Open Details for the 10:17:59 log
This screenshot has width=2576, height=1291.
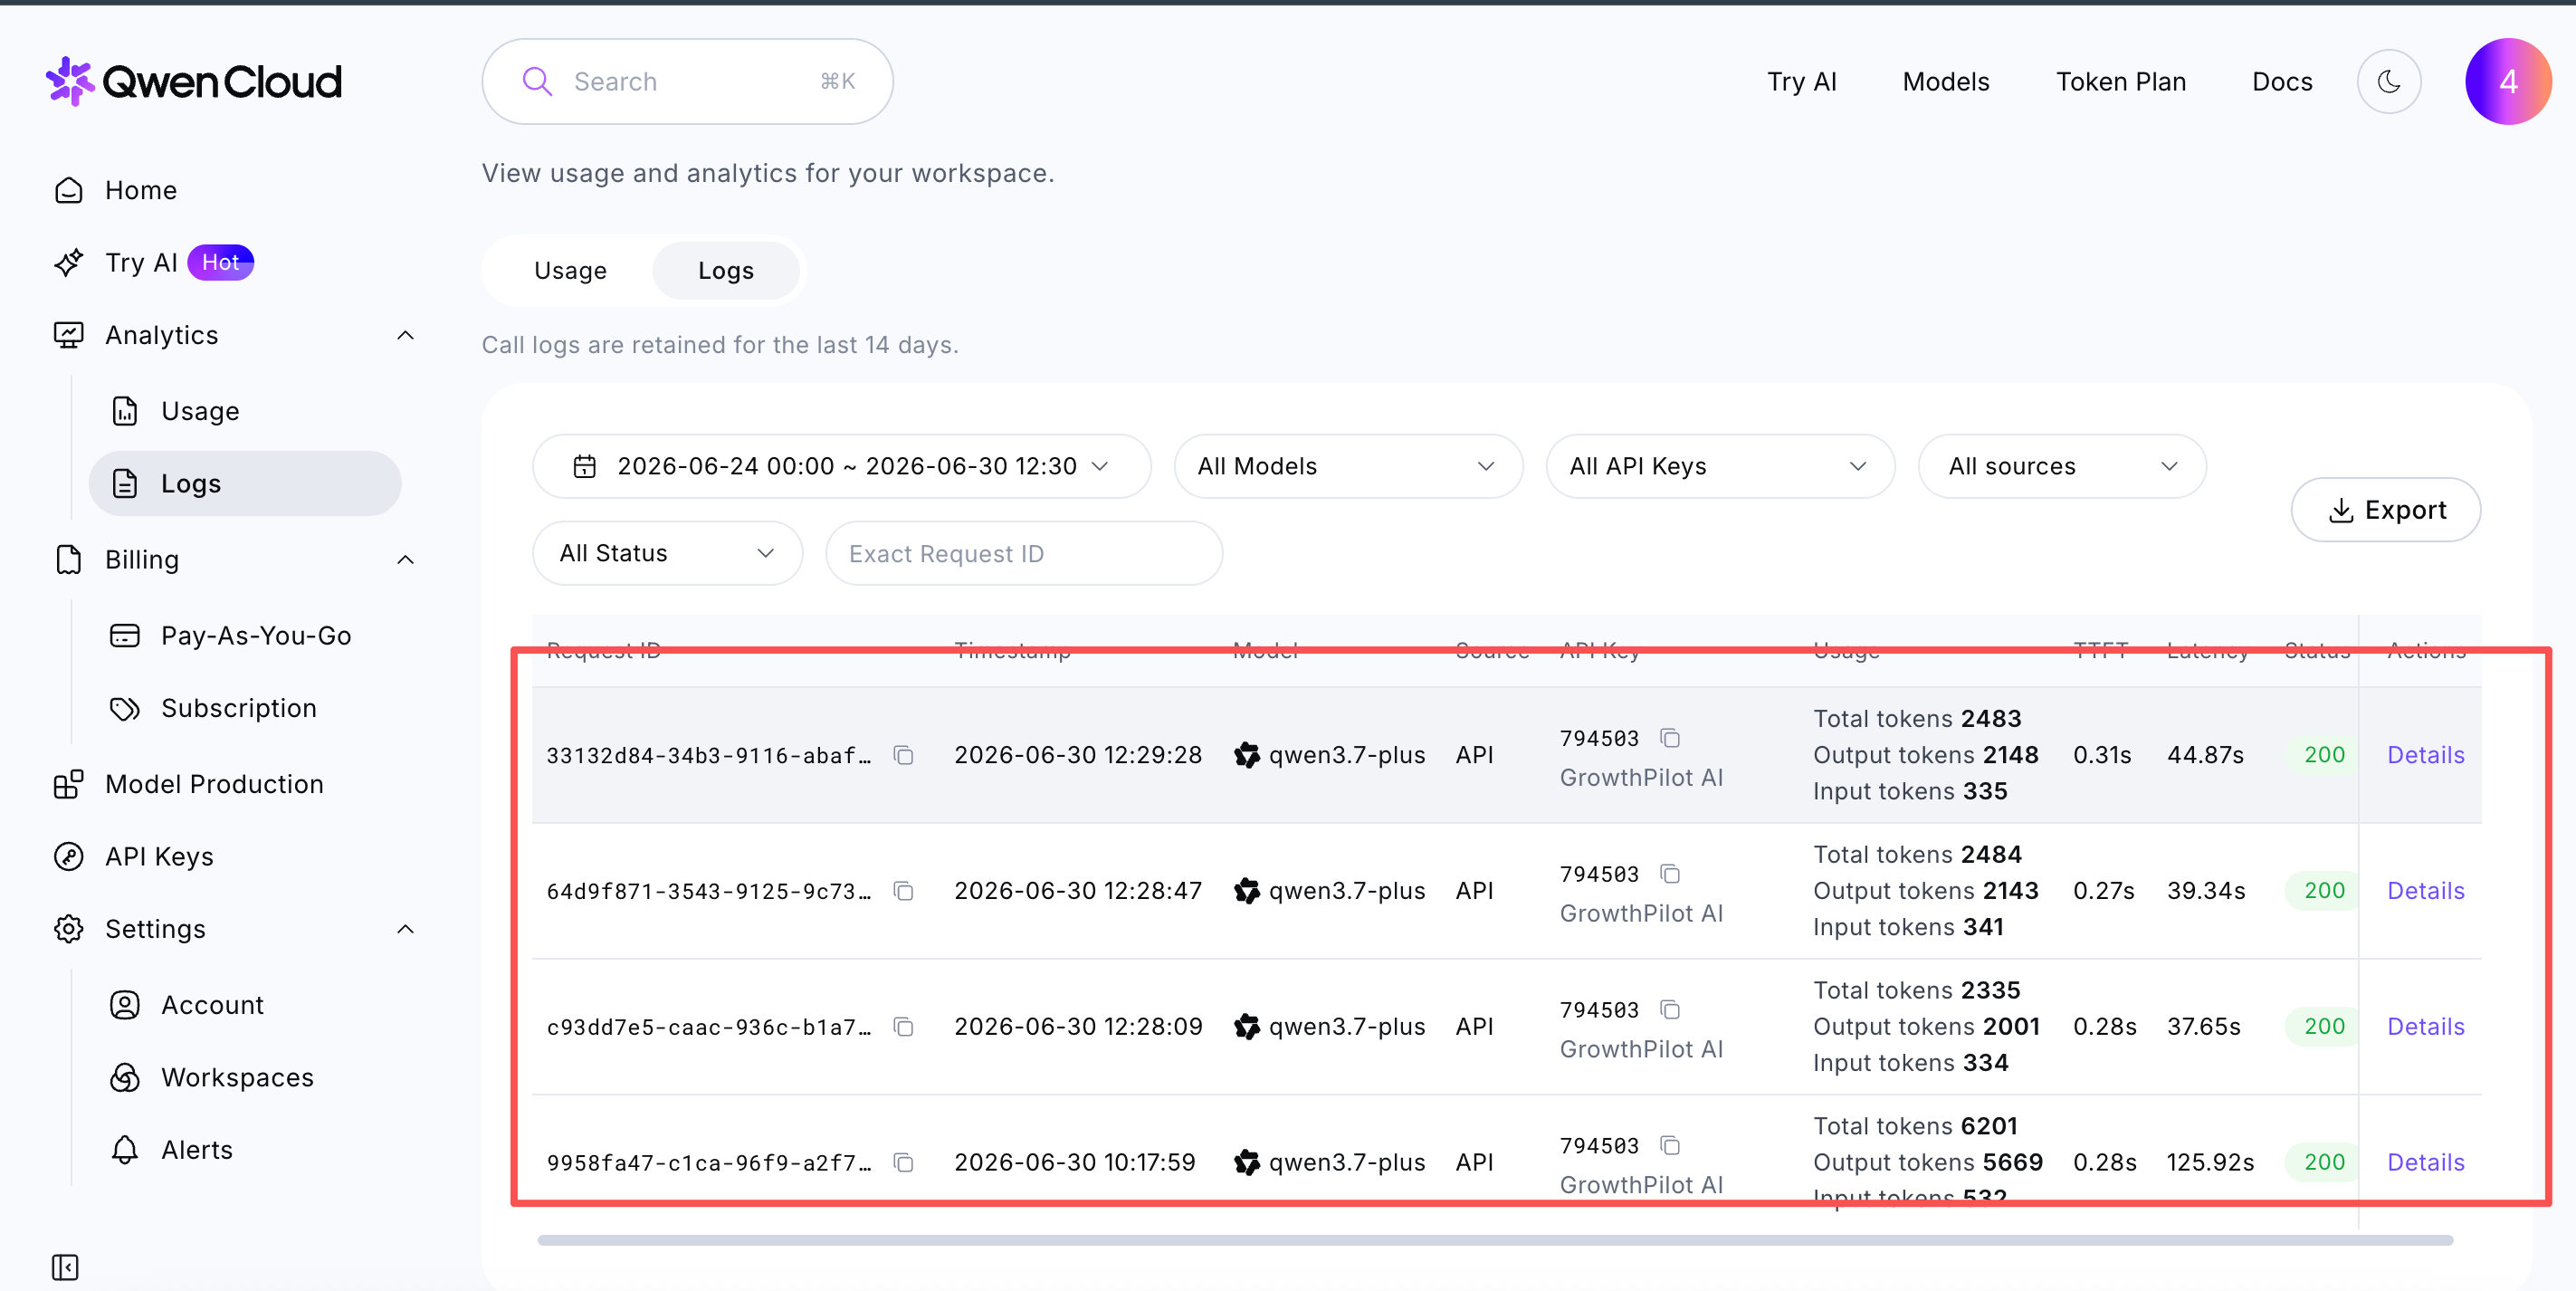click(2425, 1162)
